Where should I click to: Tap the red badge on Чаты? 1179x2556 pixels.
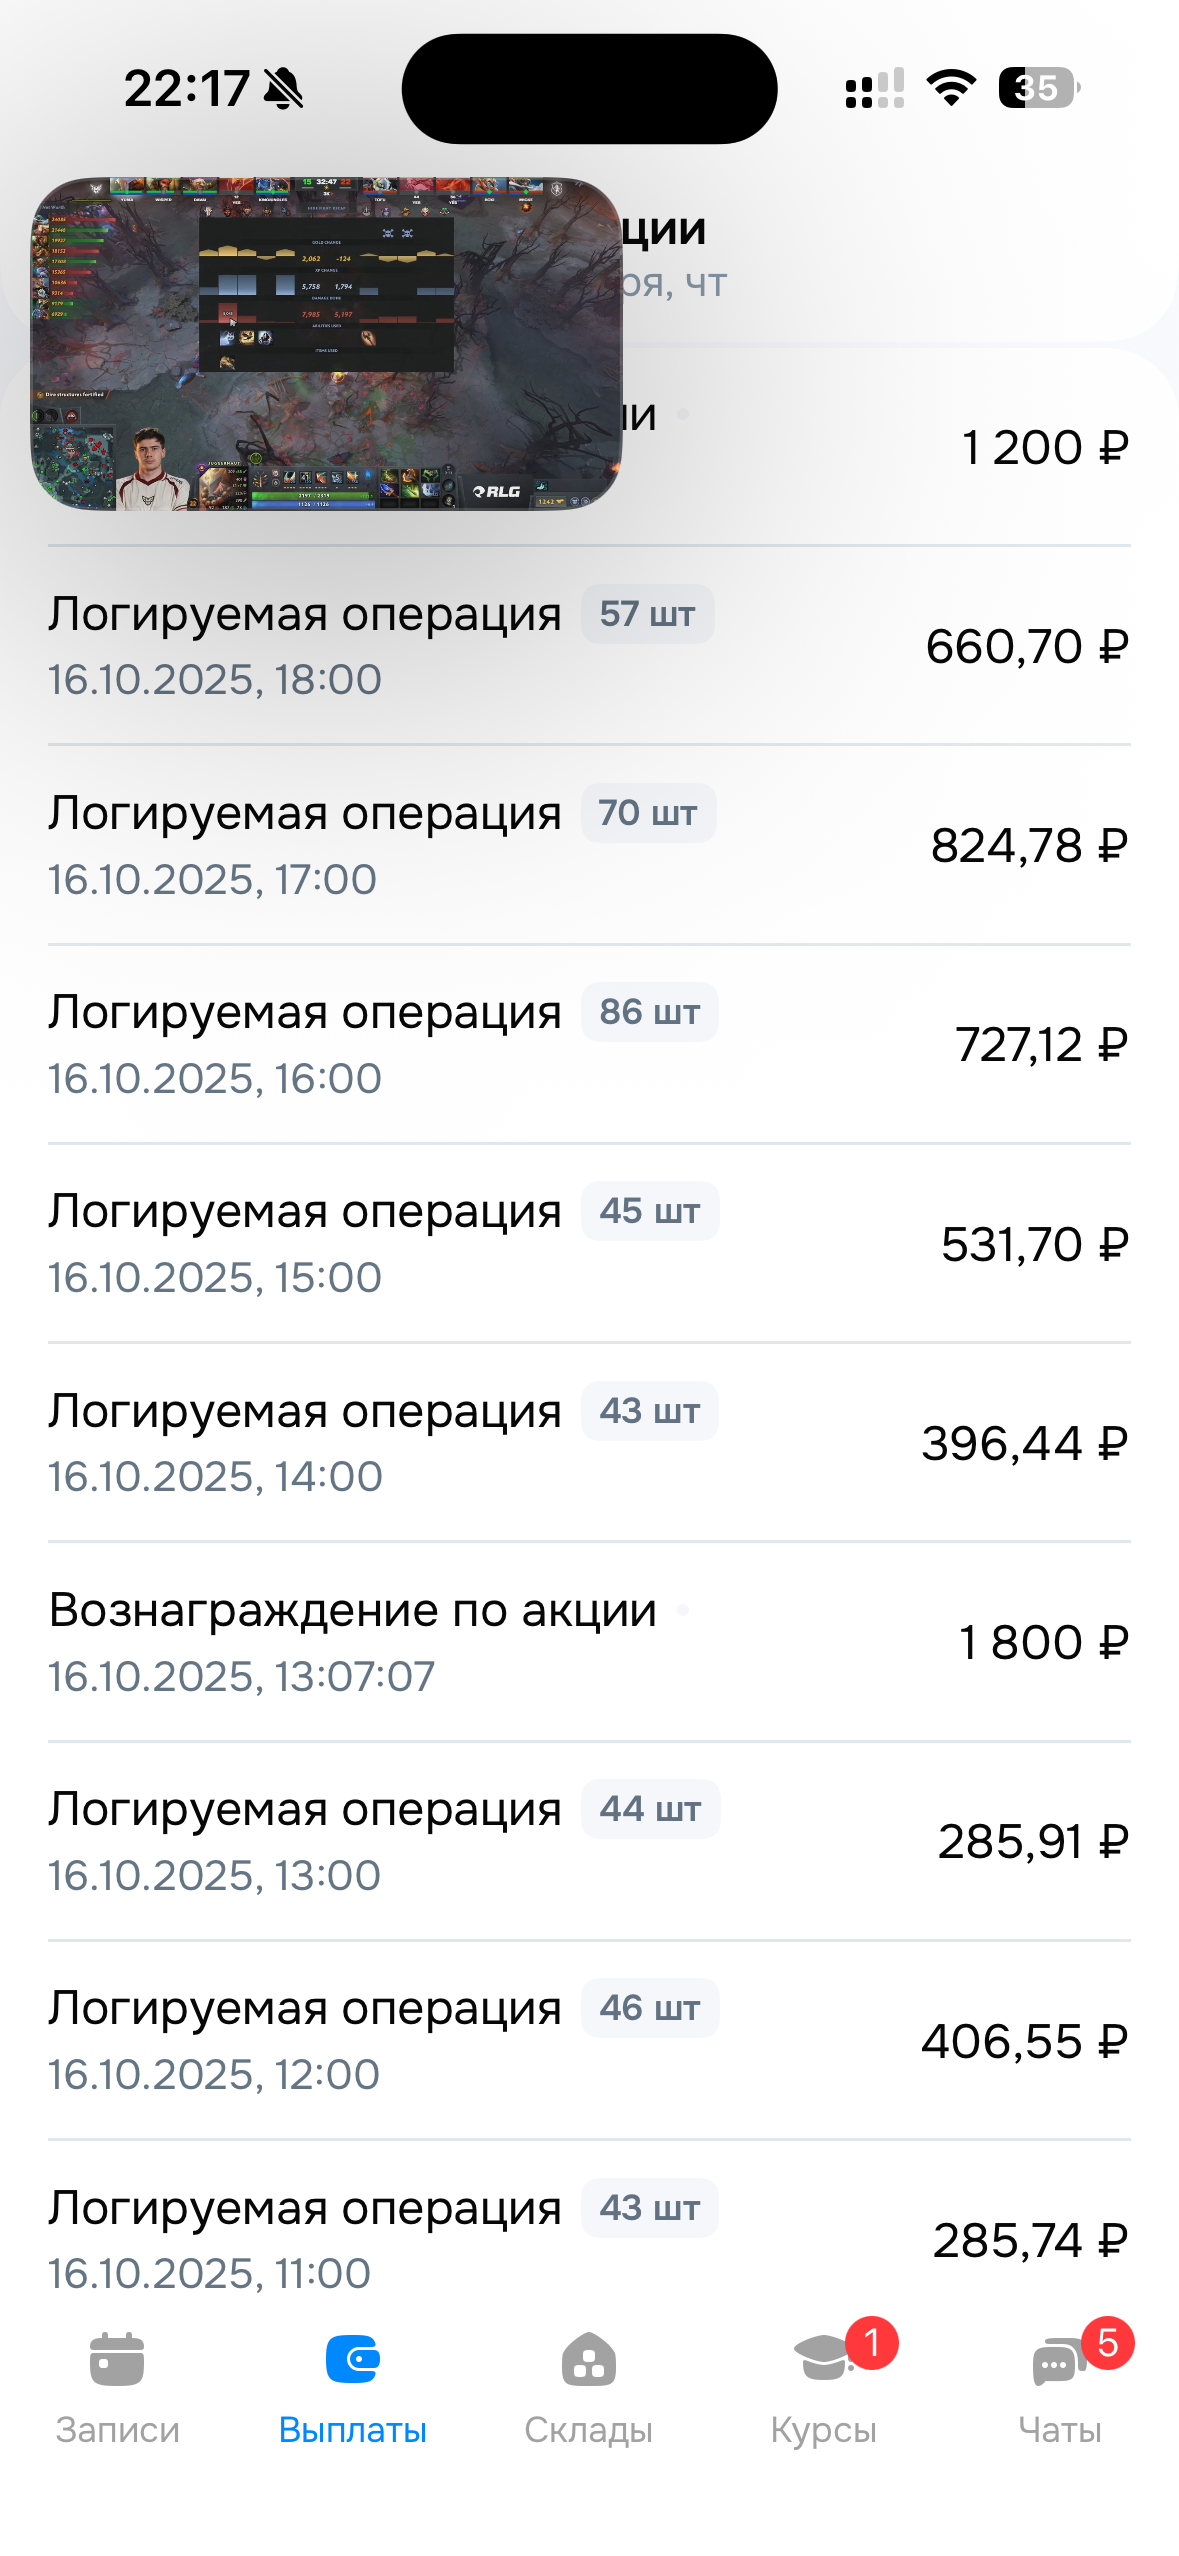pyautogui.click(x=1107, y=2342)
